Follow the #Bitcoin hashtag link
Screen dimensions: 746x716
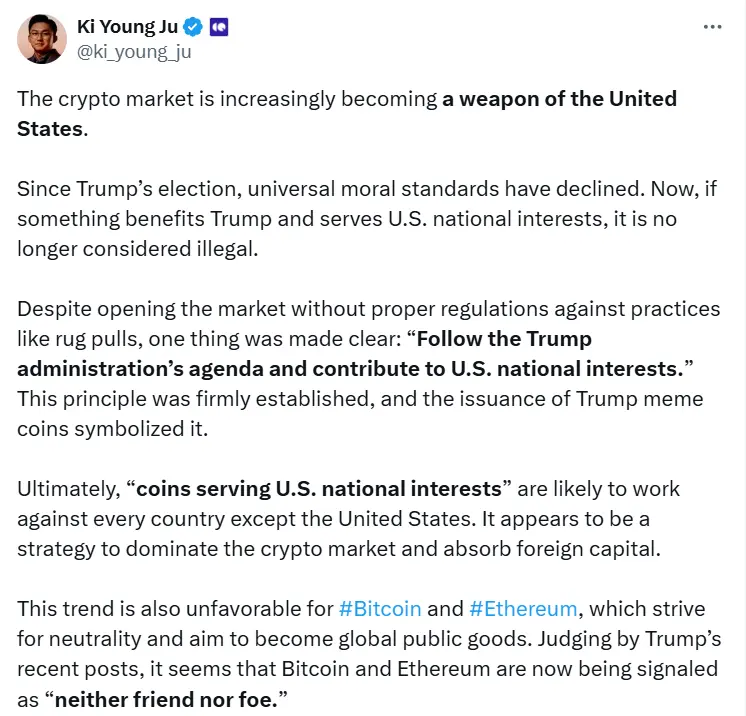(x=380, y=609)
